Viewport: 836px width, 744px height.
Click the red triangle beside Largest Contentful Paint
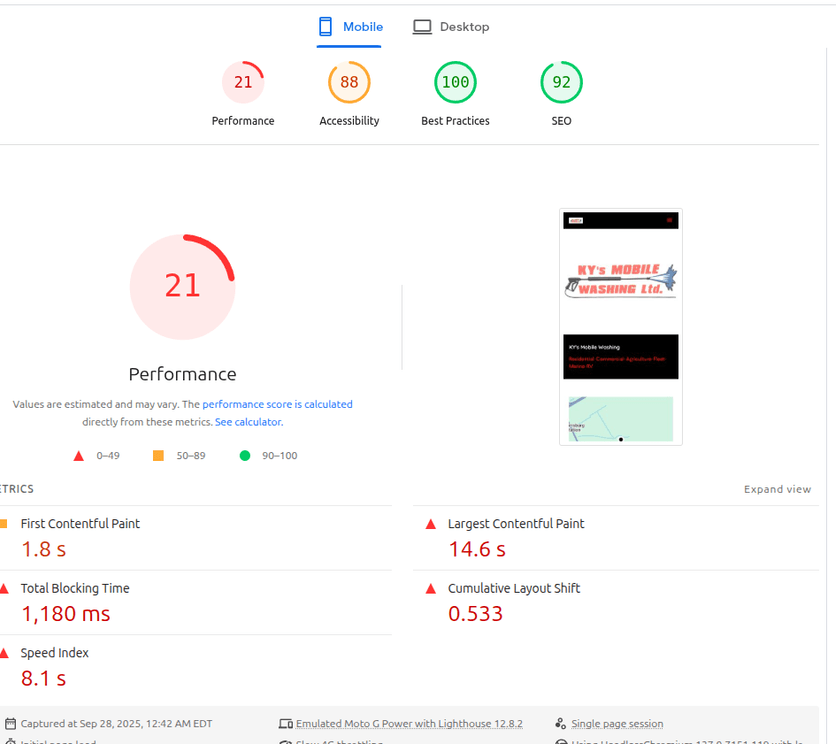pyautogui.click(x=430, y=523)
